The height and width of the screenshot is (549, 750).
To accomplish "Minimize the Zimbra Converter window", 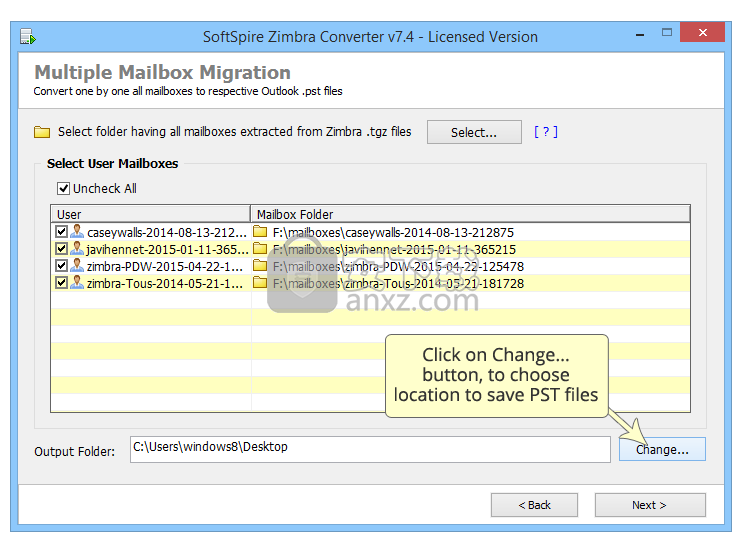I will [x=640, y=34].
